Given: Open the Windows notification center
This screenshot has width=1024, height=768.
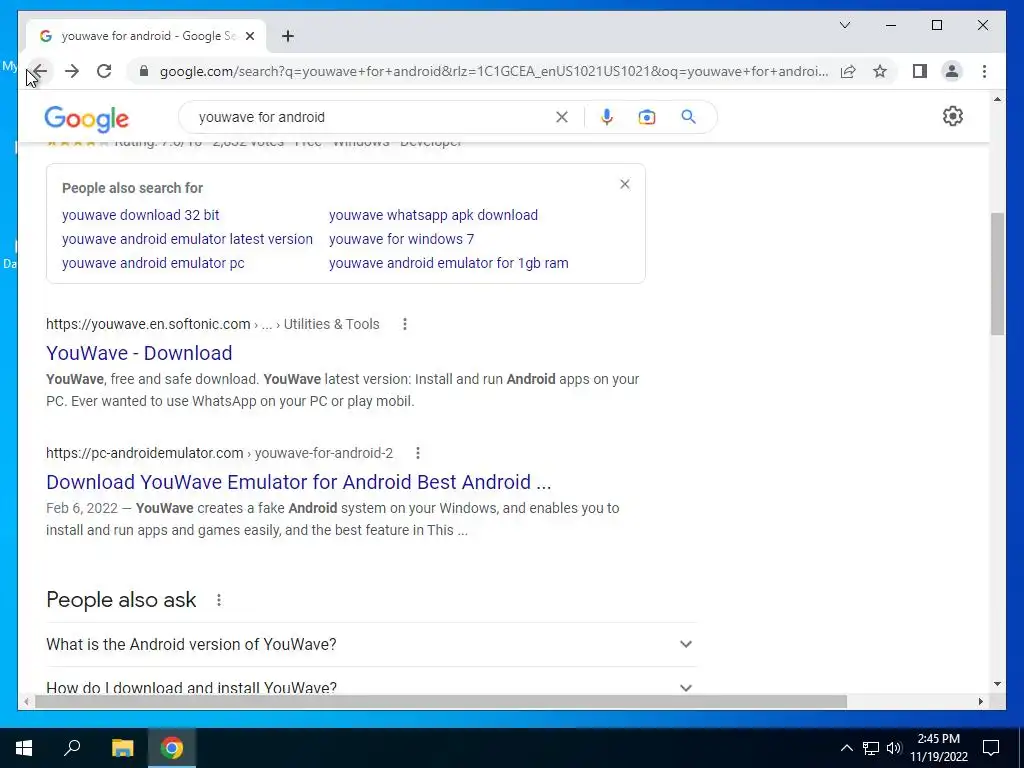Looking at the screenshot, I should point(991,748).
